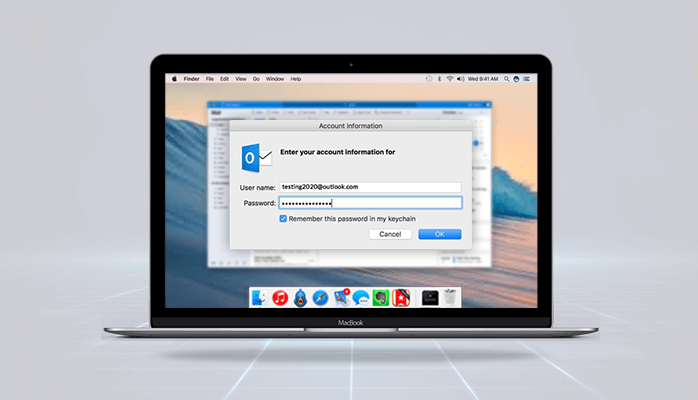The image size is (698, 400).
Task: Open the blue bird Twitter app in Dock
Action: [x=300, y=298]
